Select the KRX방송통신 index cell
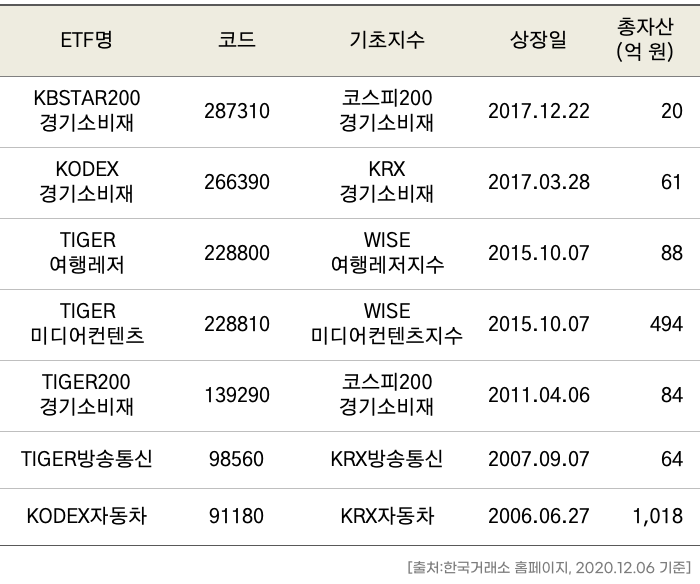This screenshot has width=700, height=584. tap(387, 460)
